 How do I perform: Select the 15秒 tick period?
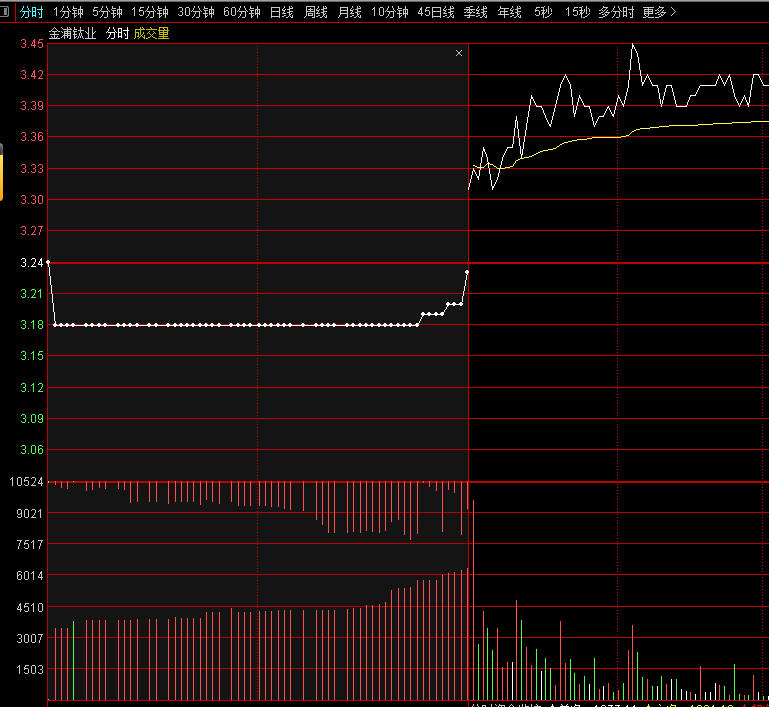click(577, 12)
